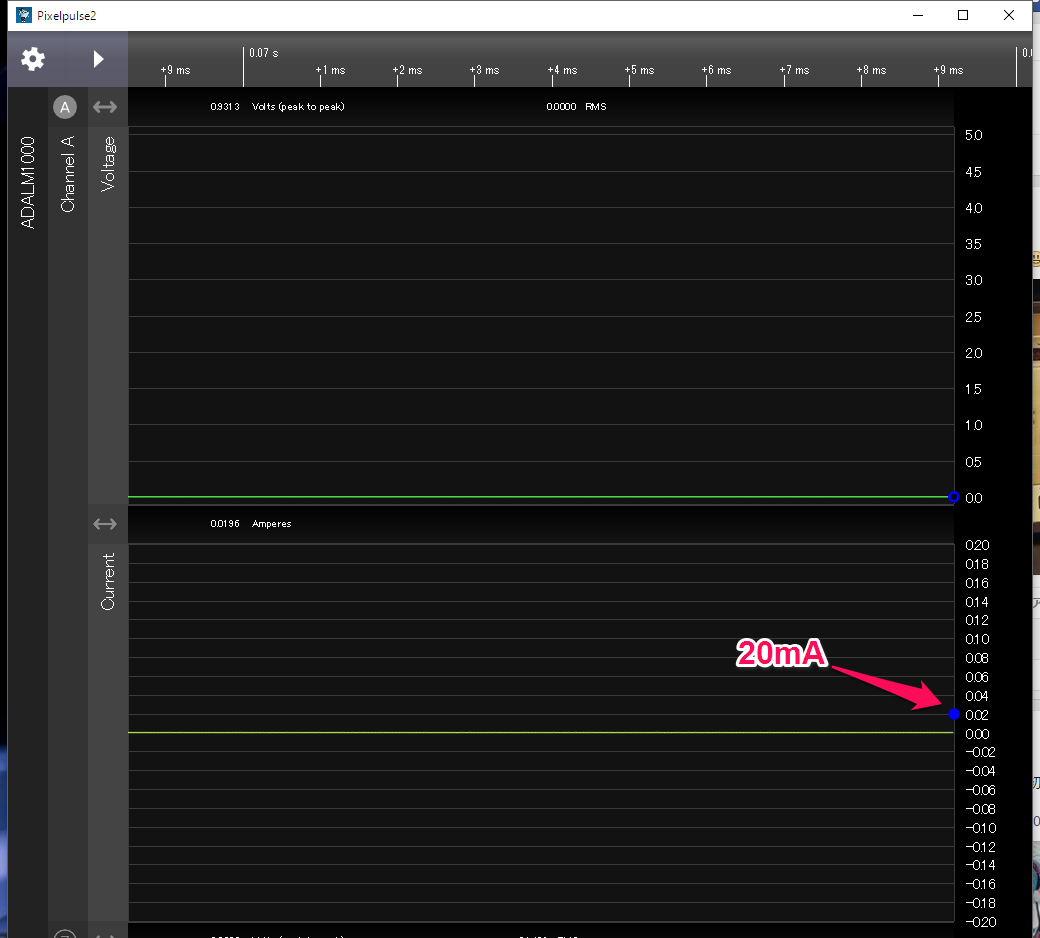
Task: Select the Current signal label
Action: click(x=108, y=581)
